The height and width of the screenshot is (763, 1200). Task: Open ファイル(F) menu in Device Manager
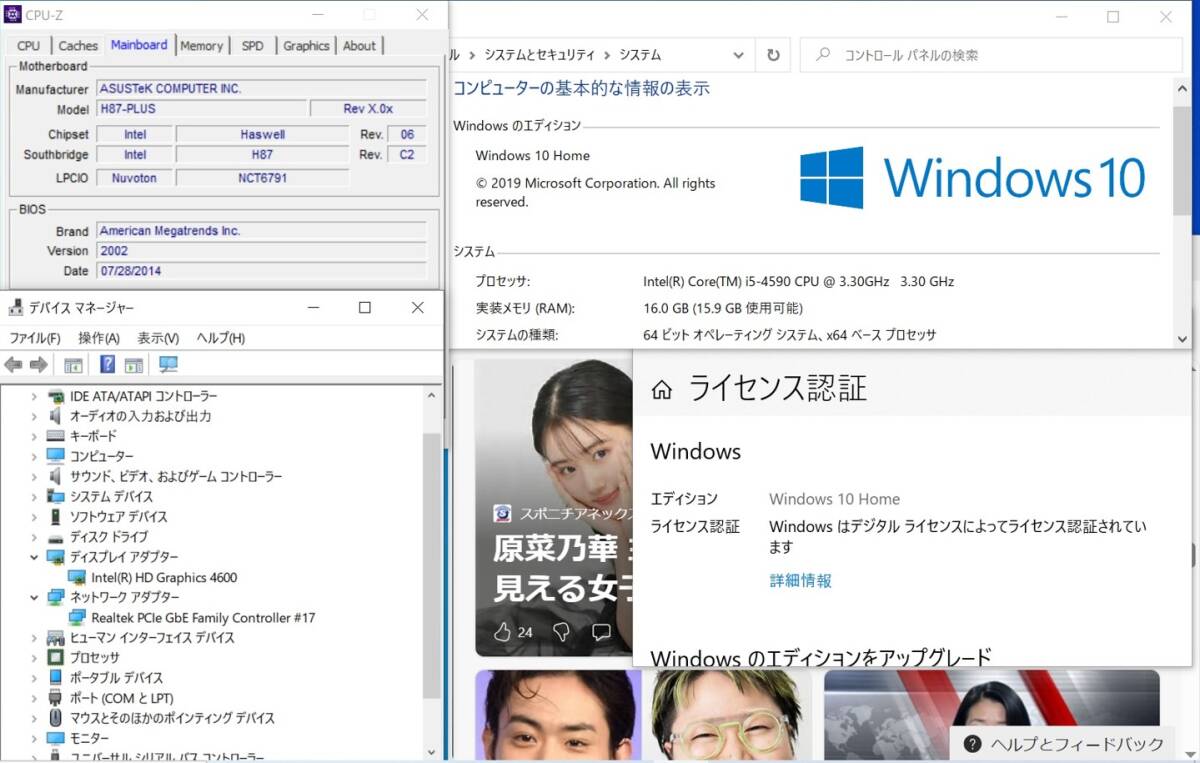click(x=35, y=338)
